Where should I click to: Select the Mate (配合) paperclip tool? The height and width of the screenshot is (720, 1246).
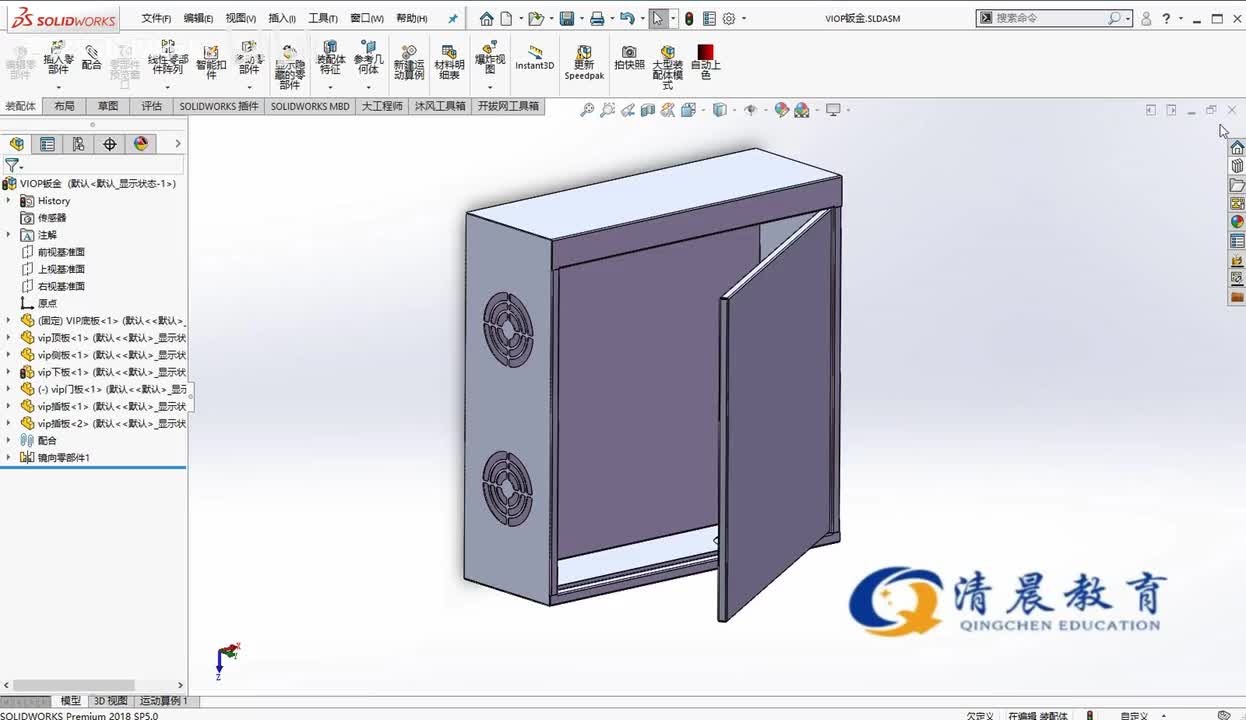(x=91, y=58)
